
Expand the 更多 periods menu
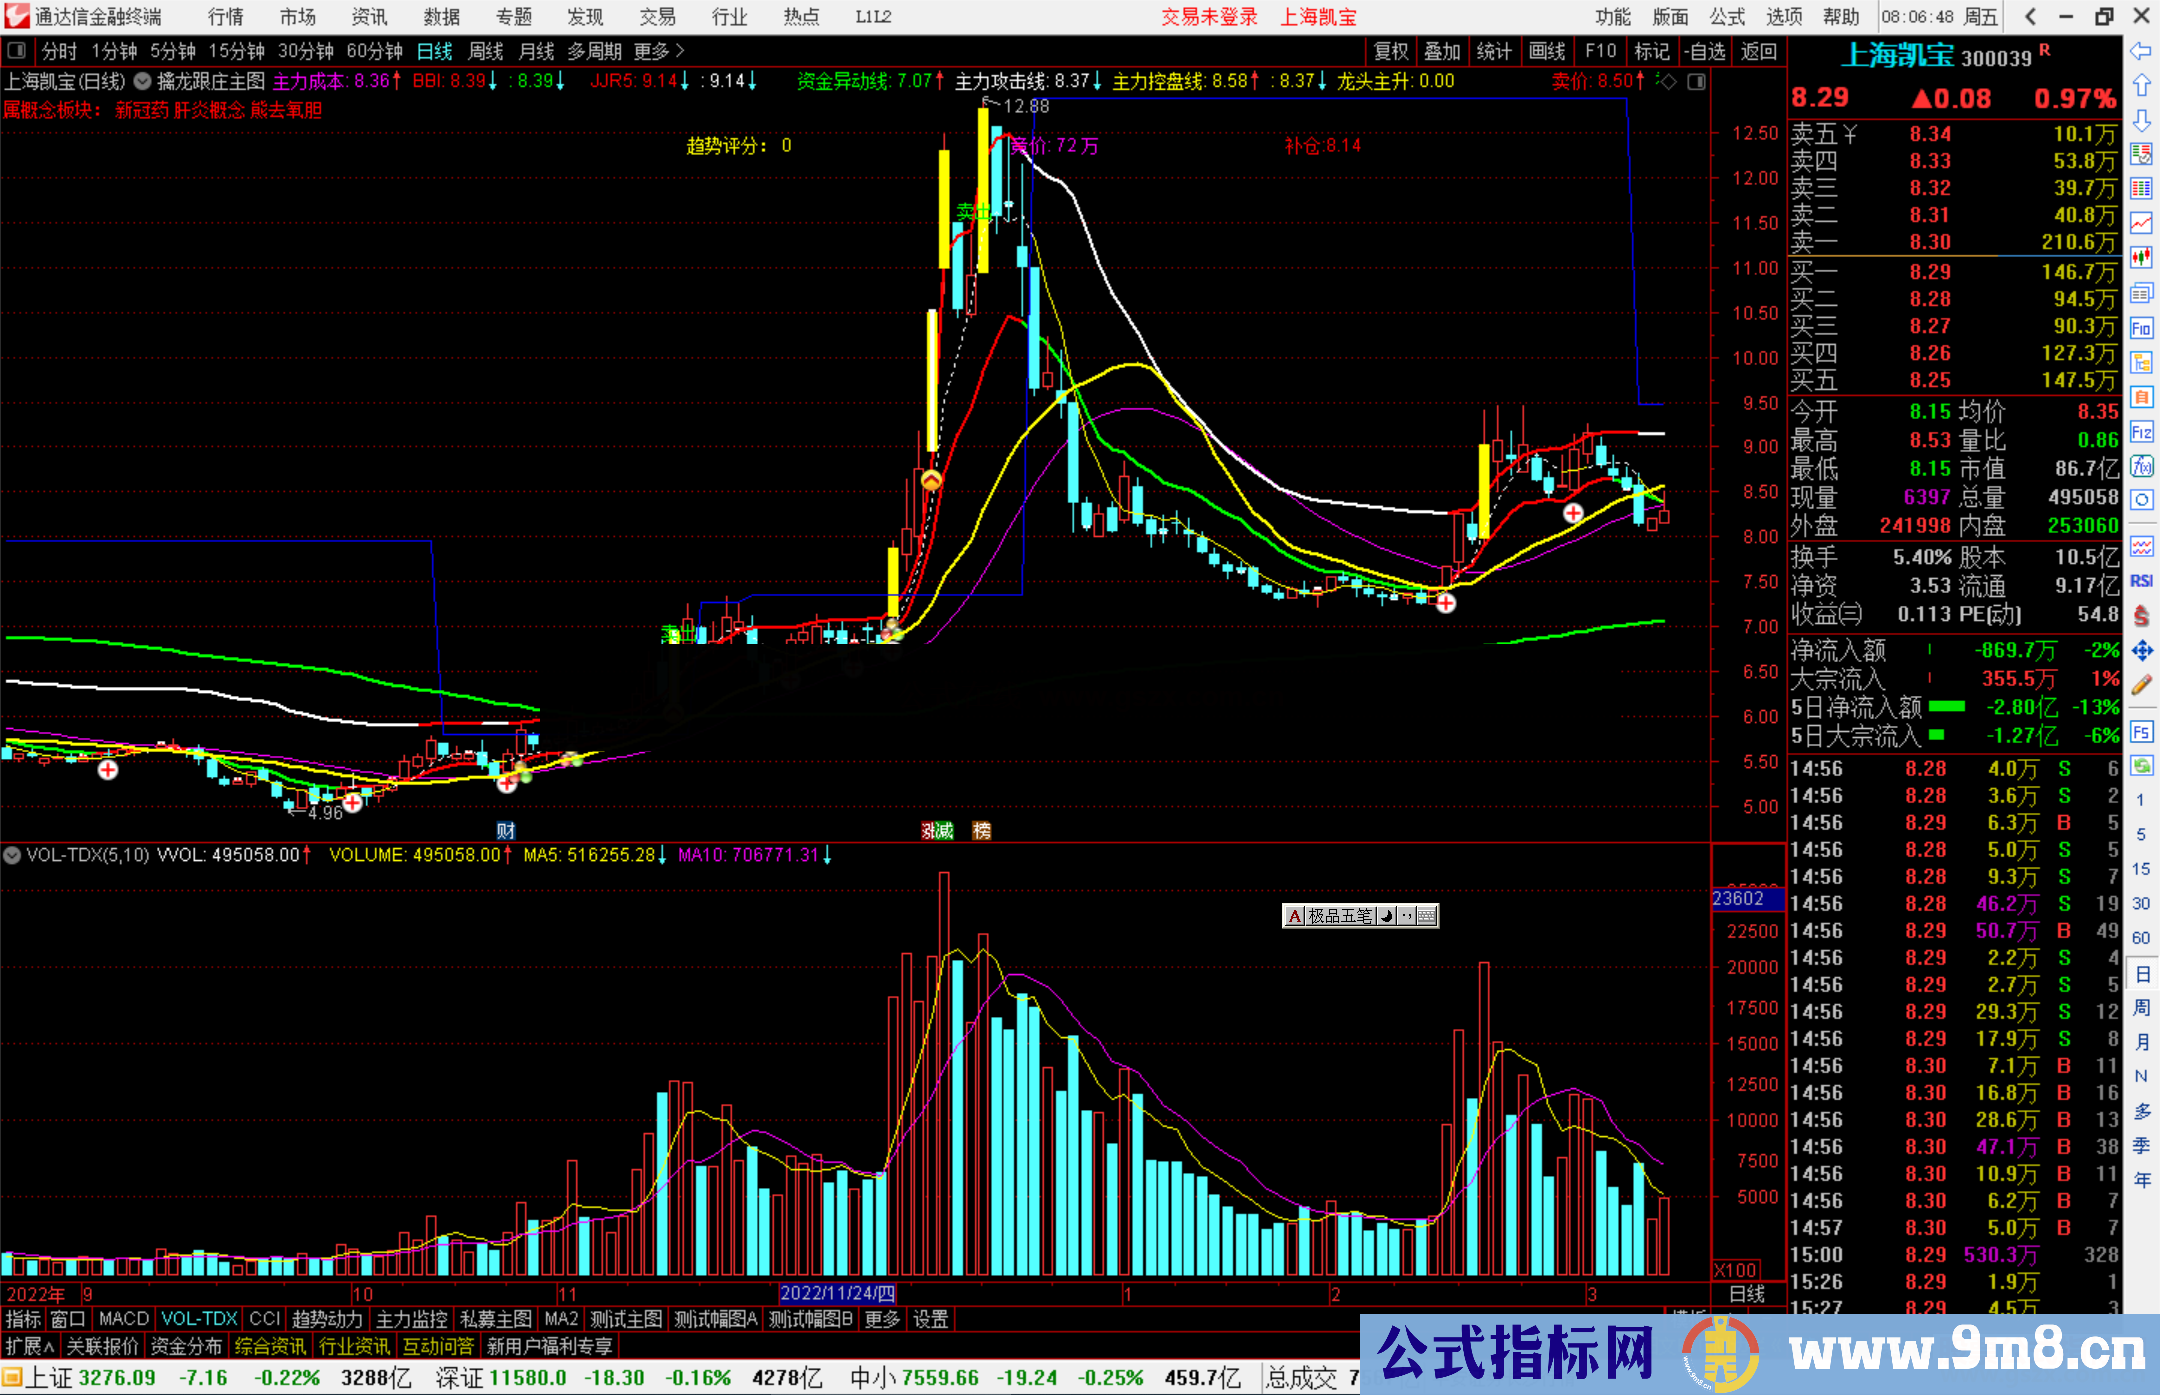[x=658, y=51]
